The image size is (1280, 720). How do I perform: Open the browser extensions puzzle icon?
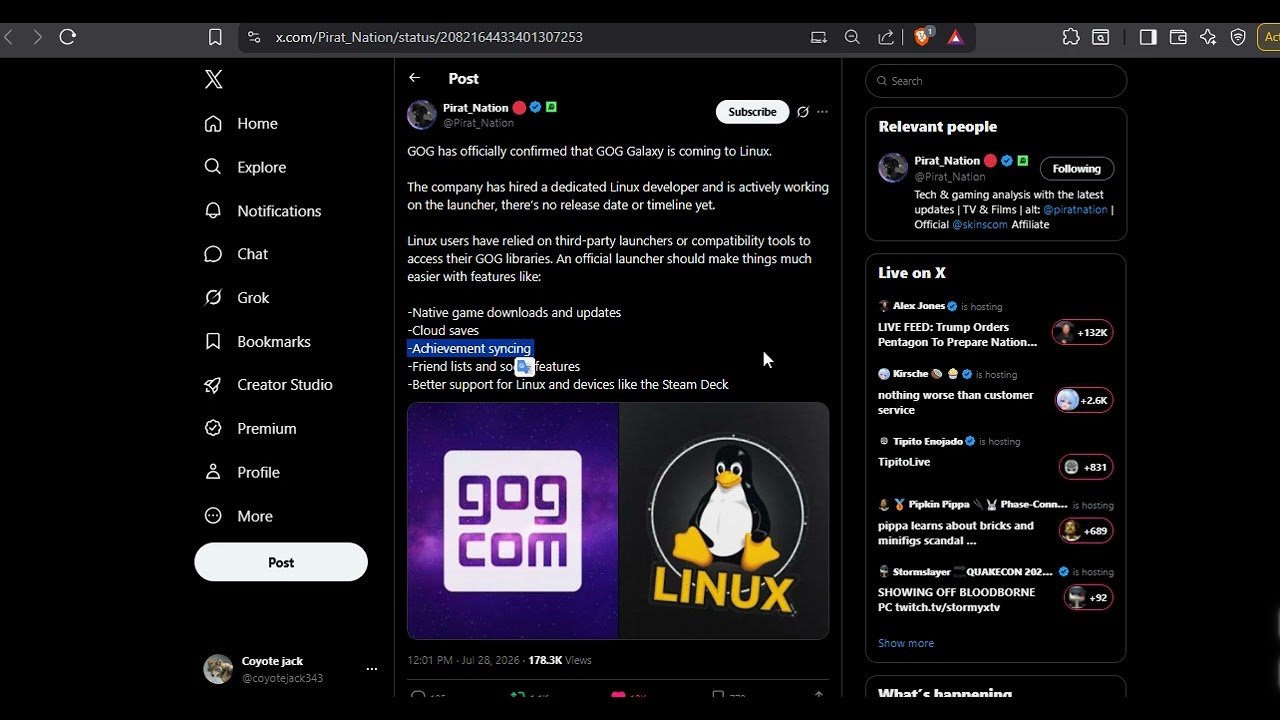(x=1071, y=37)
